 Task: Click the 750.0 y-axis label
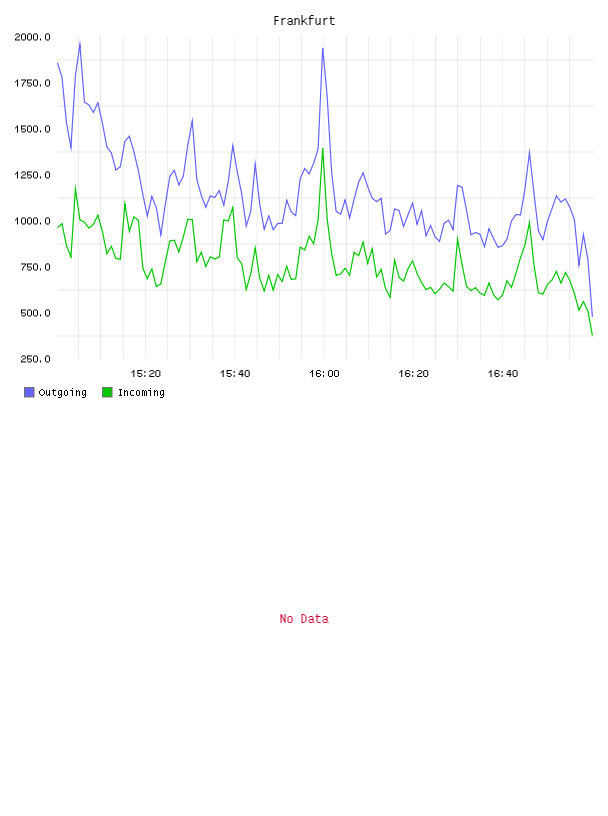click(x=35, y=267)
